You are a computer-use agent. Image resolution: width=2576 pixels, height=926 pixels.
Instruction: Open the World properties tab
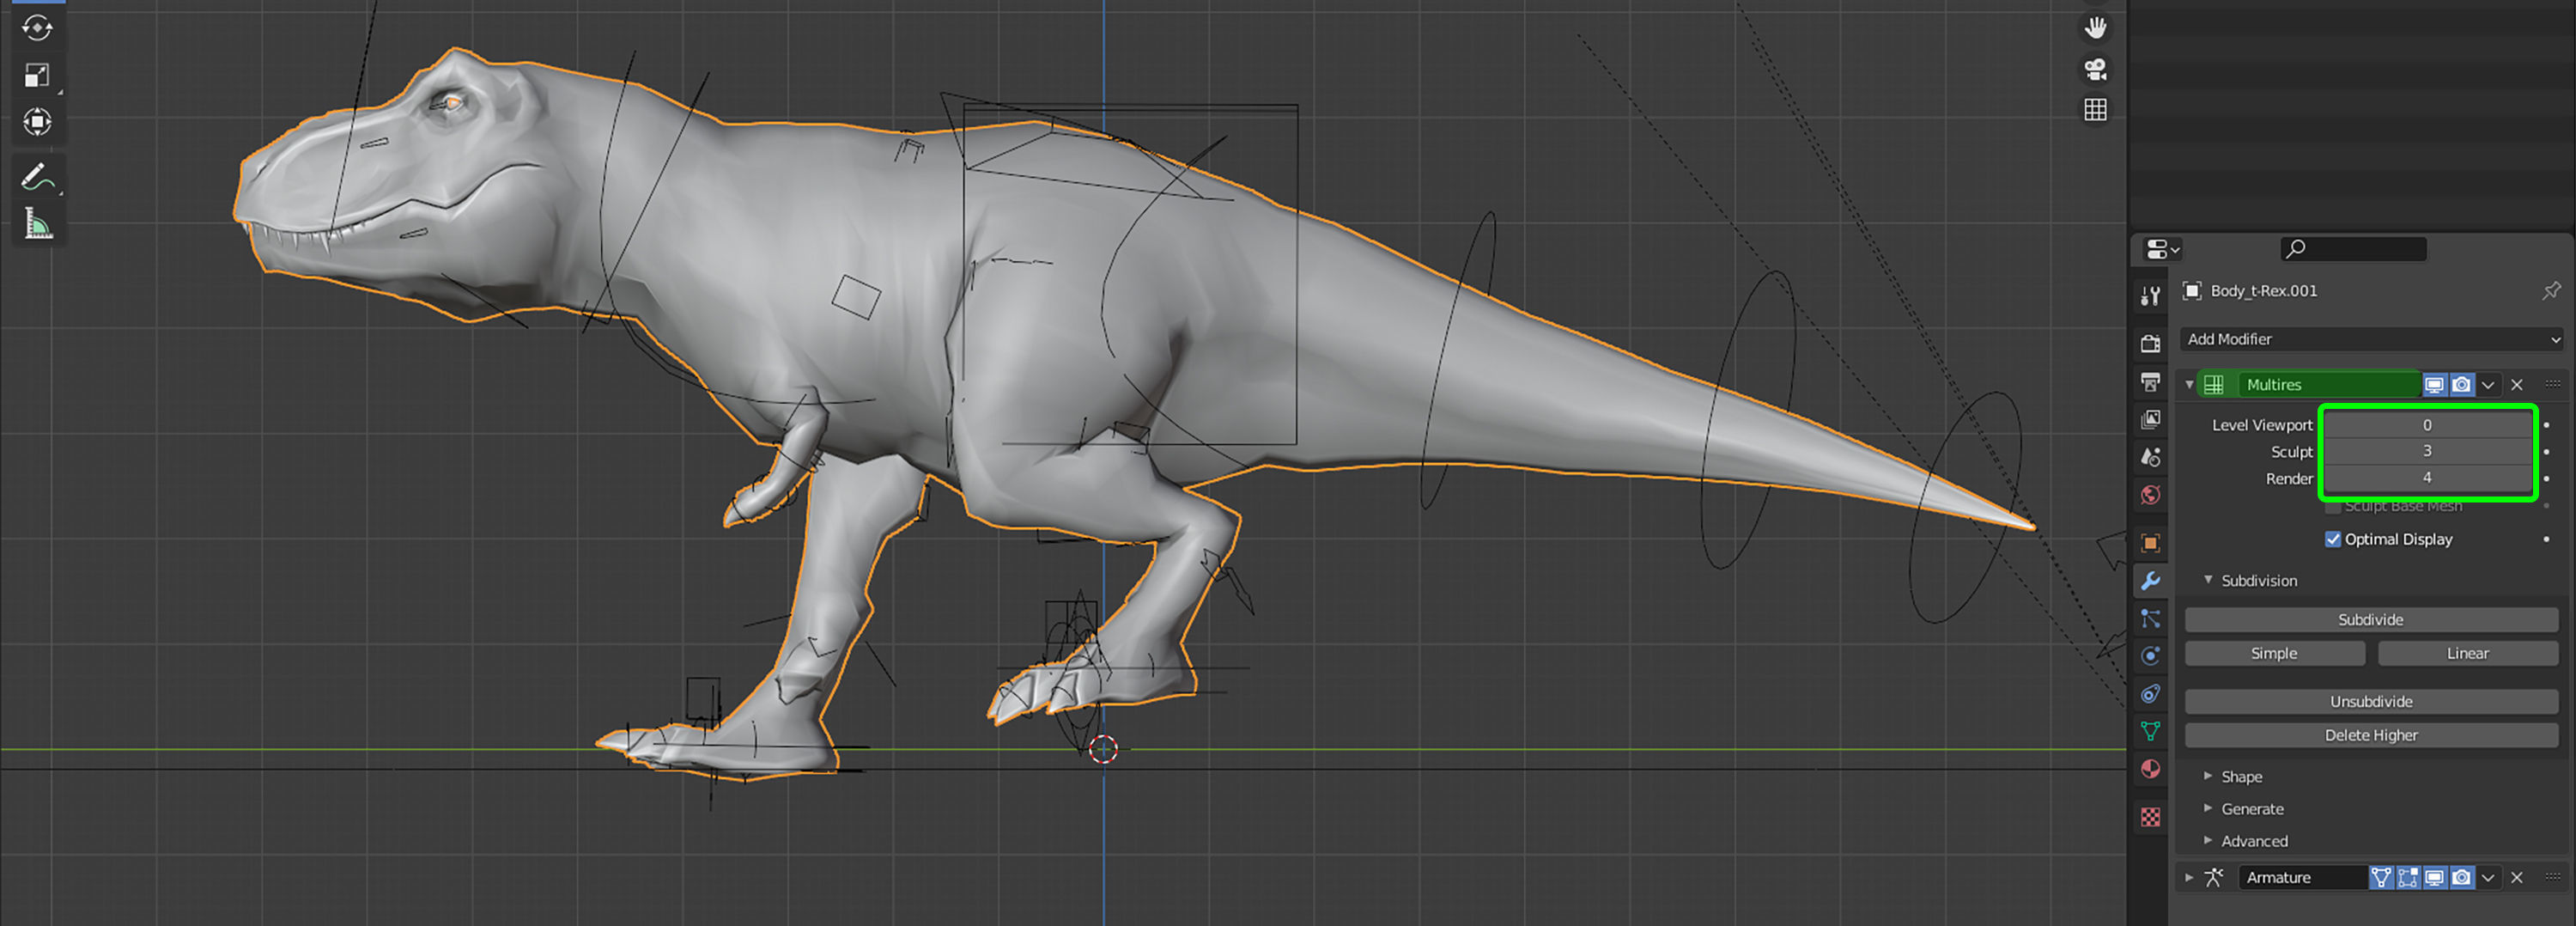(x=2150, y=495)
